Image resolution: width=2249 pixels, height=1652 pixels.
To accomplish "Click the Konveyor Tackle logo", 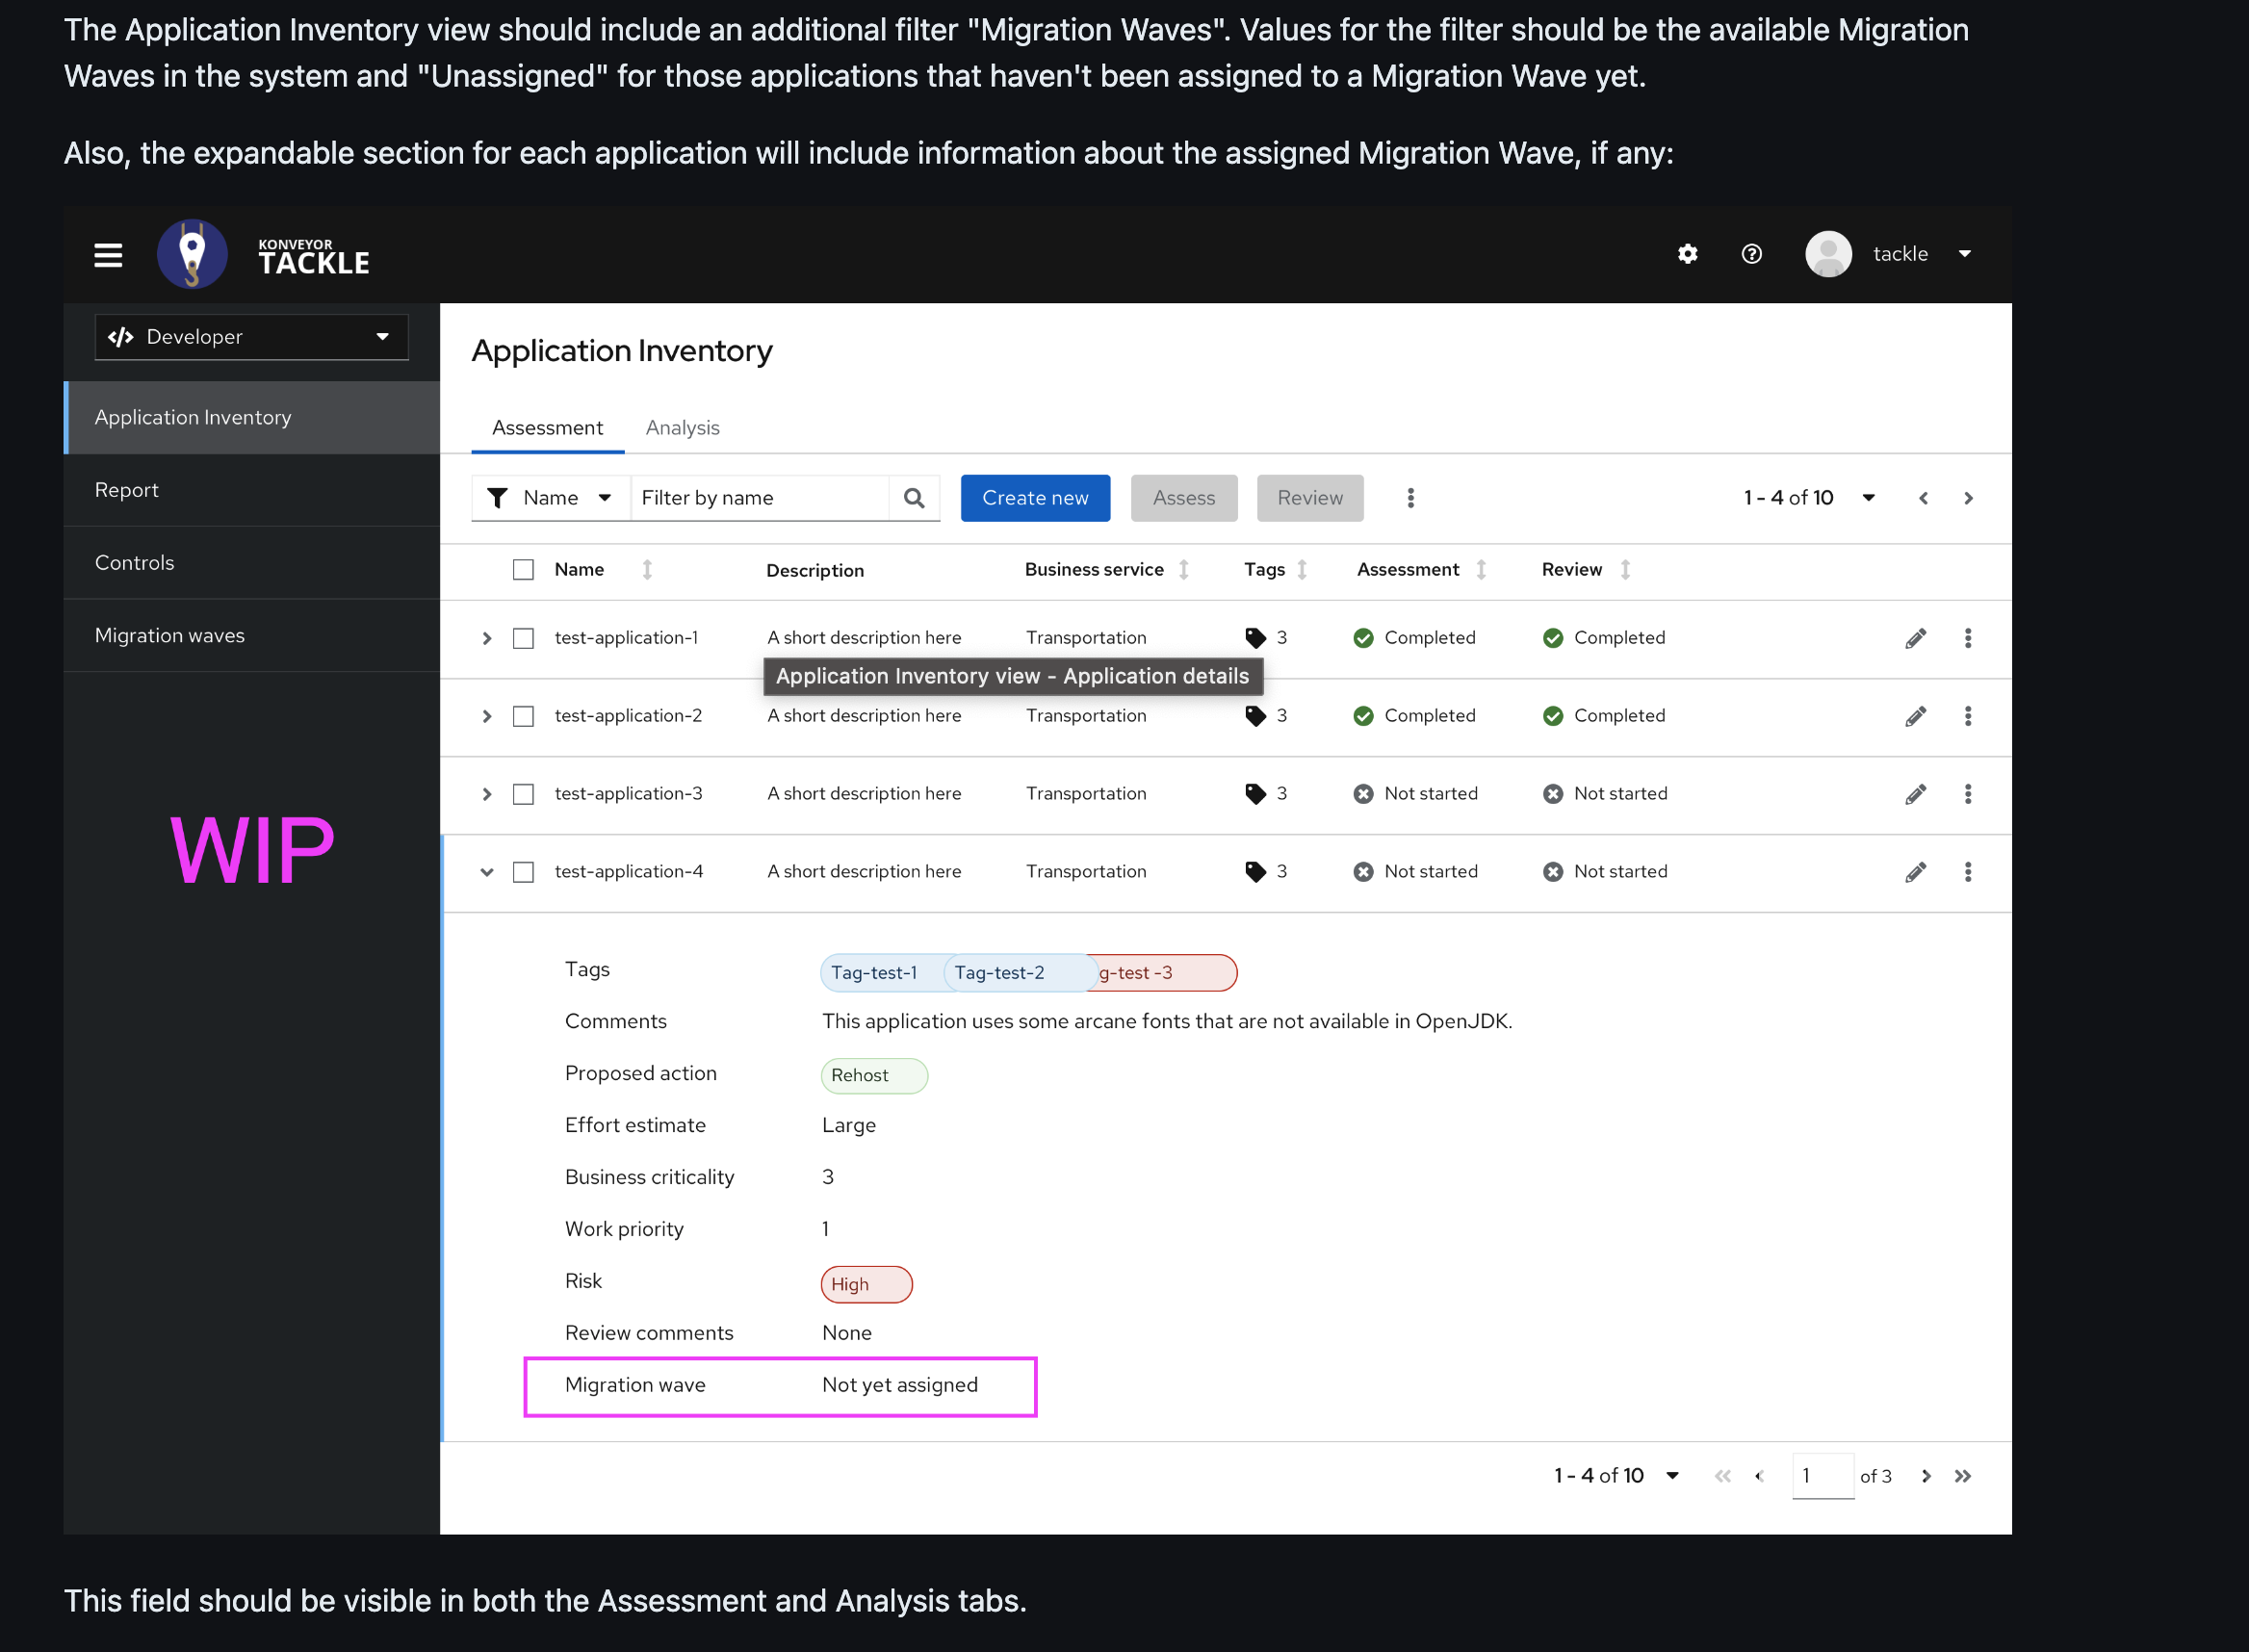I will point(192,254).
